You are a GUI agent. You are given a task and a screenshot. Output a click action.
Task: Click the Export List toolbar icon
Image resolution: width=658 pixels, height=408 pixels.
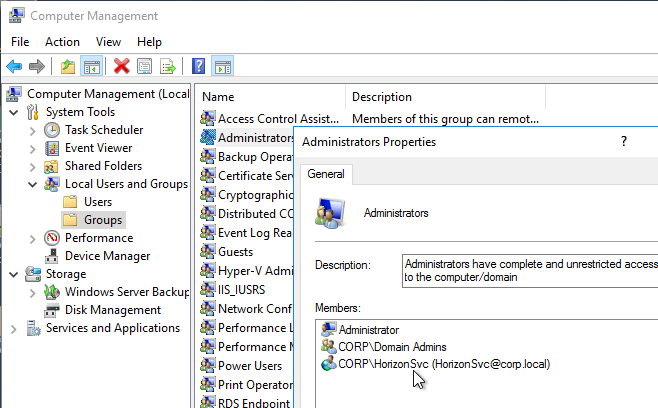167,66
